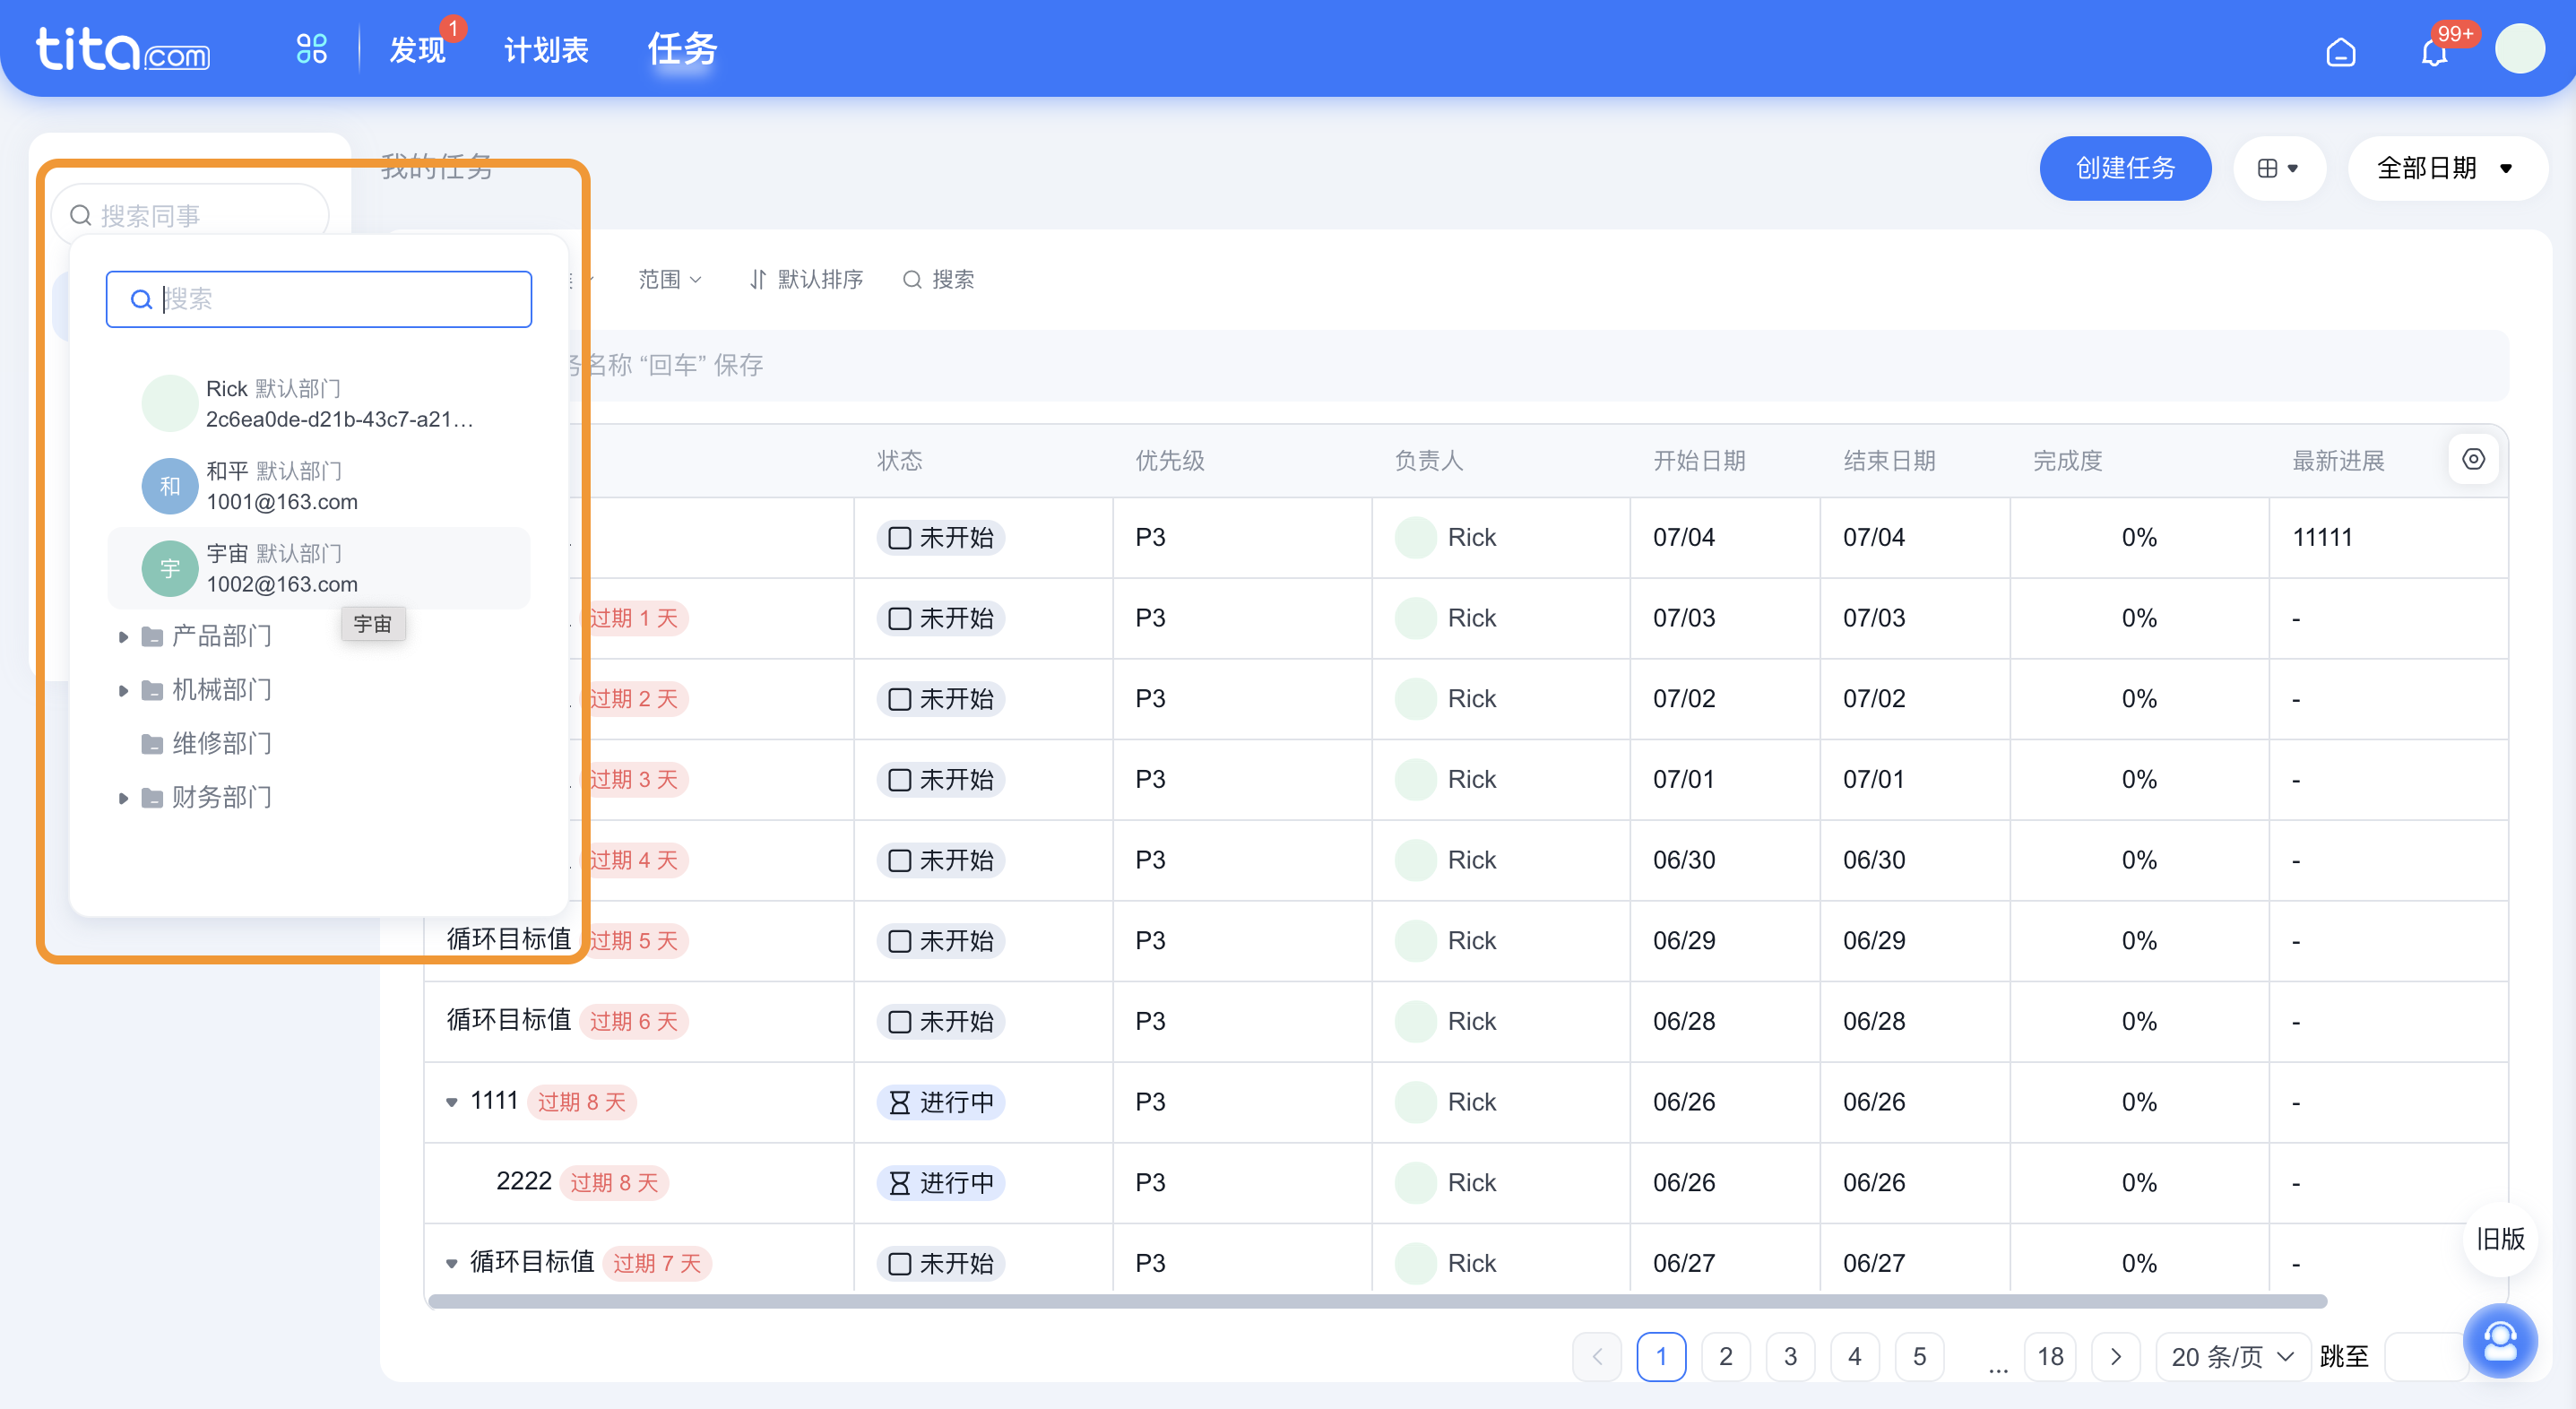The height and width of the screenshot is (1409, 2576).
Task: Open notifications bell with 99+ badge
Action: [x=2435, y=51]
